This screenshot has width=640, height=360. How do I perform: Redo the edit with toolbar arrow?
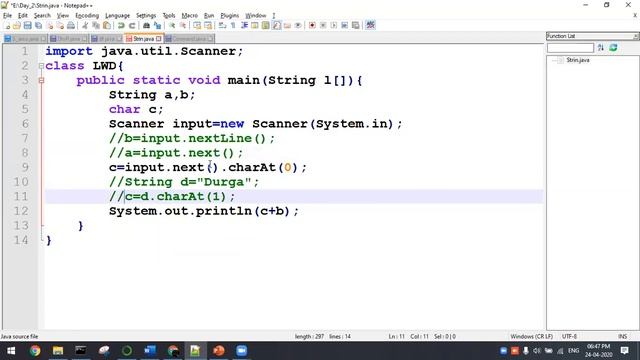point(132,25)
